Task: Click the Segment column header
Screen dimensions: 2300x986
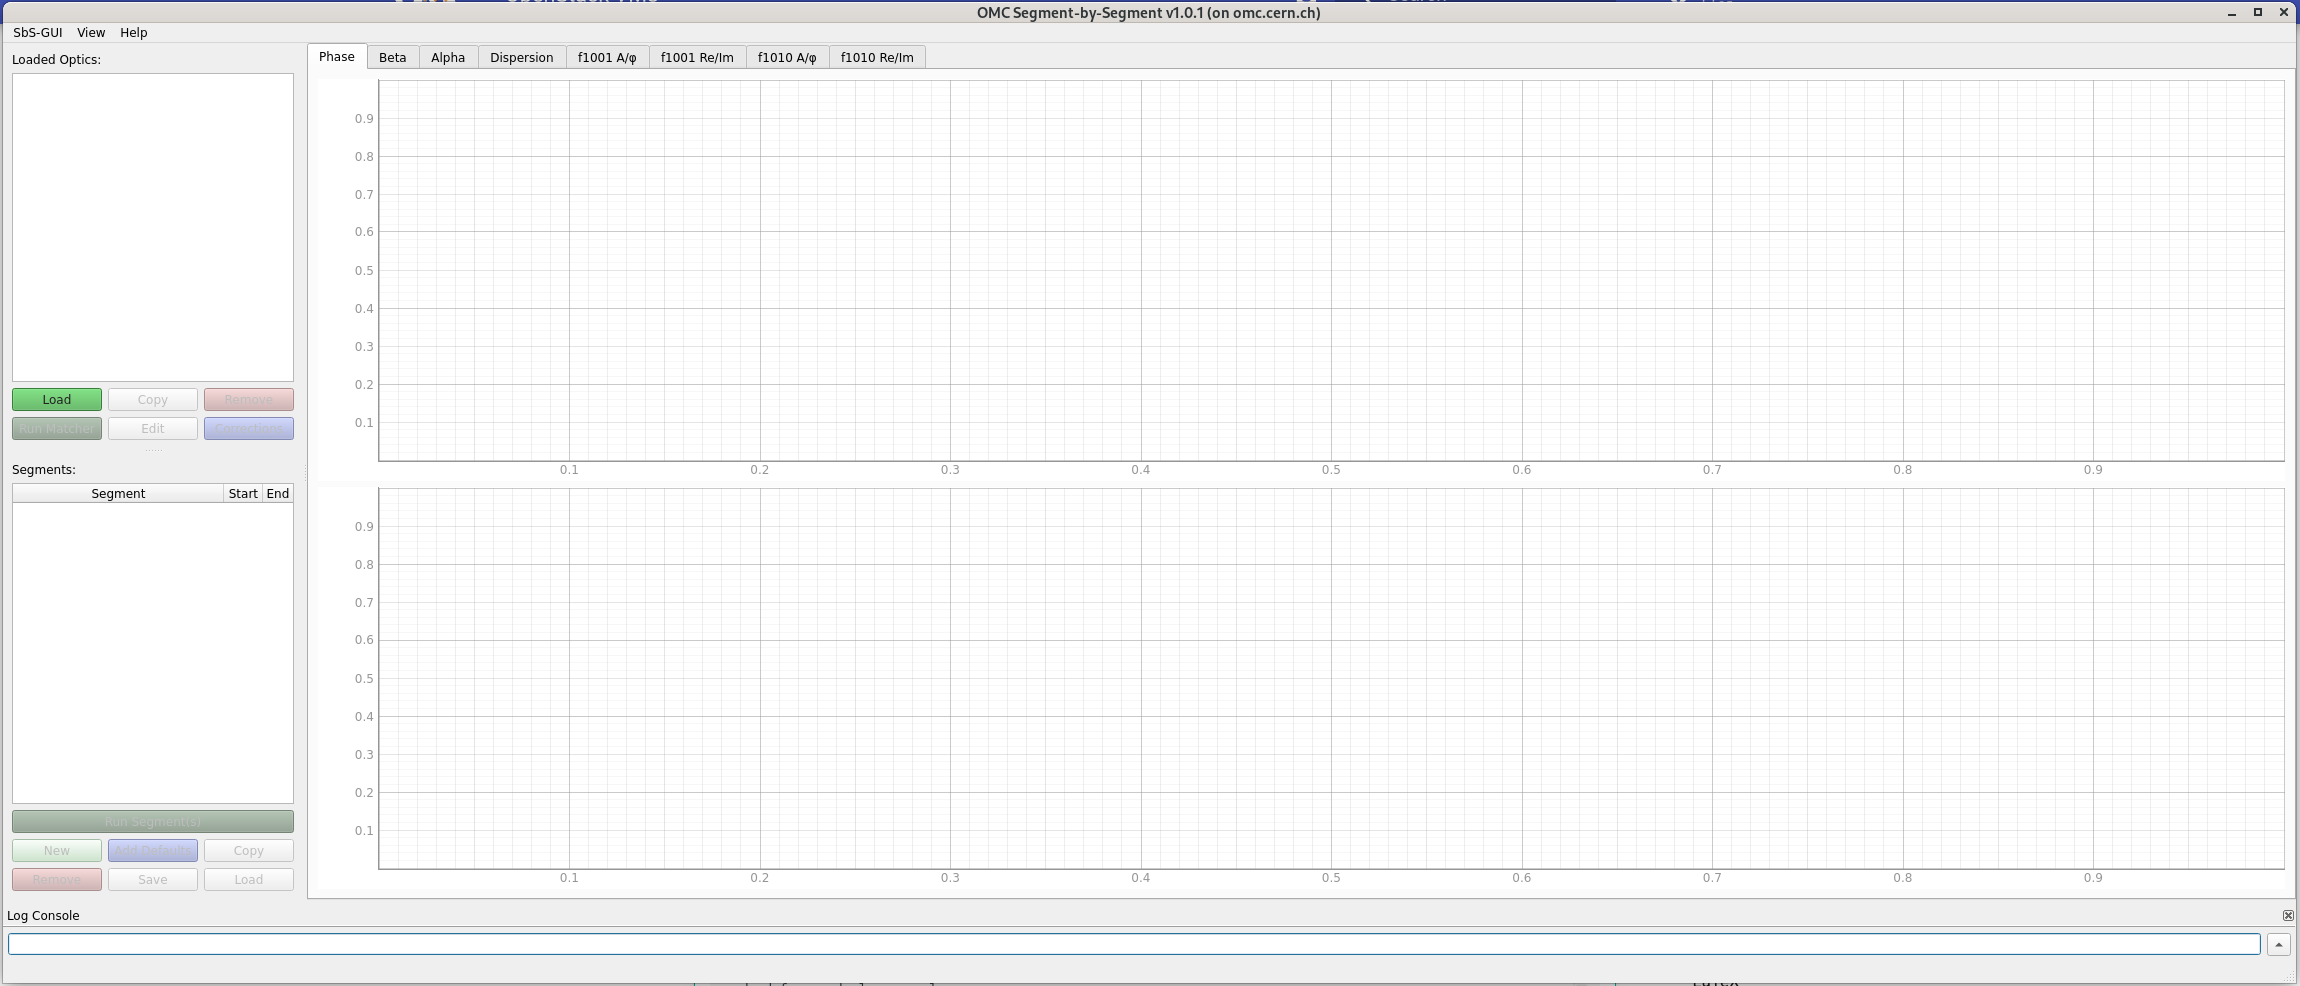Action: point(118,493)
